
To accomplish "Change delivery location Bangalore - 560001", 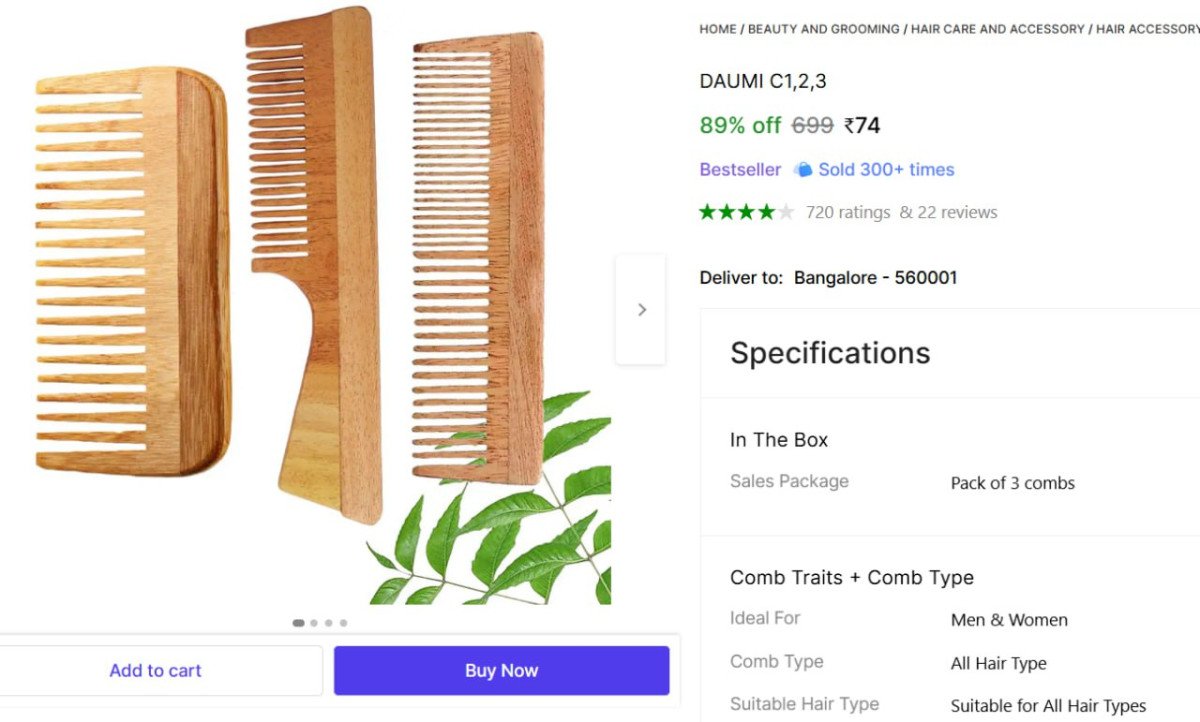I will point(875,277).
